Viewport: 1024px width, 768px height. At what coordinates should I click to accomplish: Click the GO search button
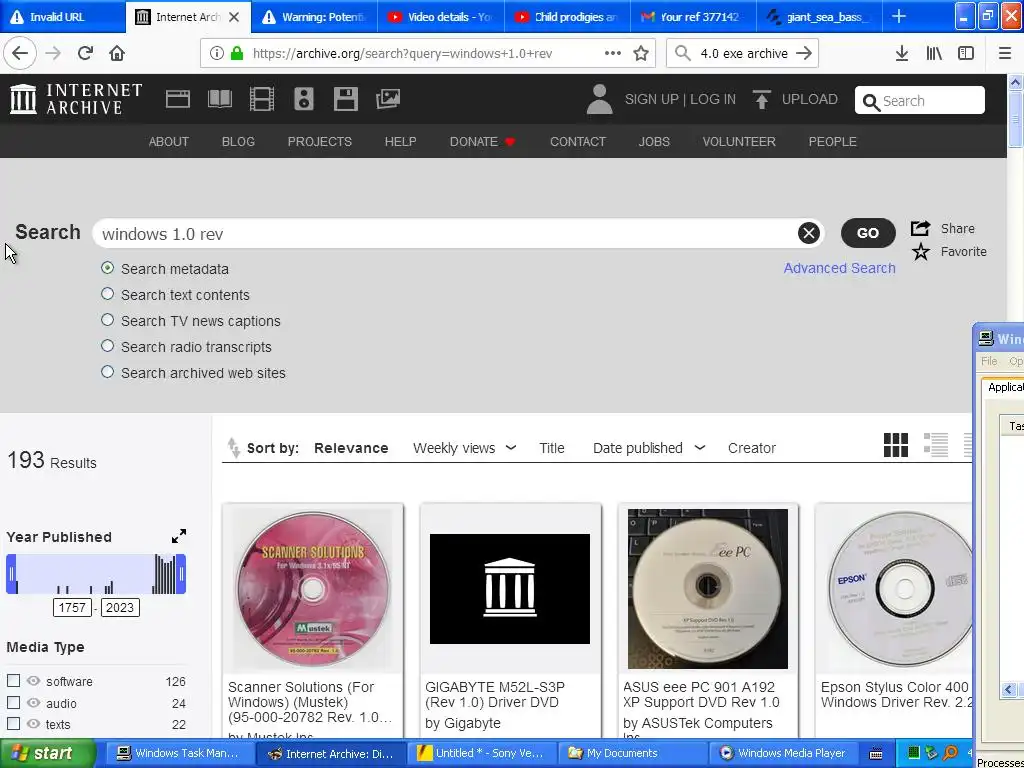868,233
